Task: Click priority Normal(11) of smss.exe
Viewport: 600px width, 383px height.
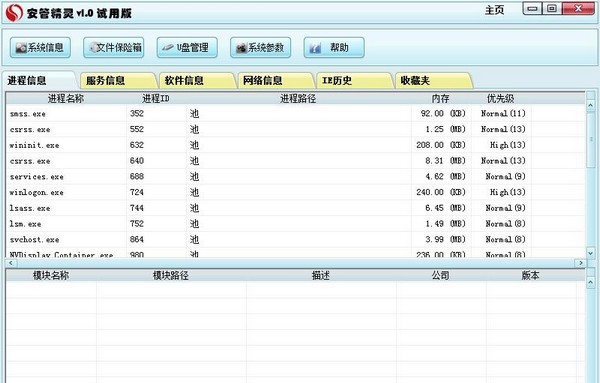Action: pos(503,113)
